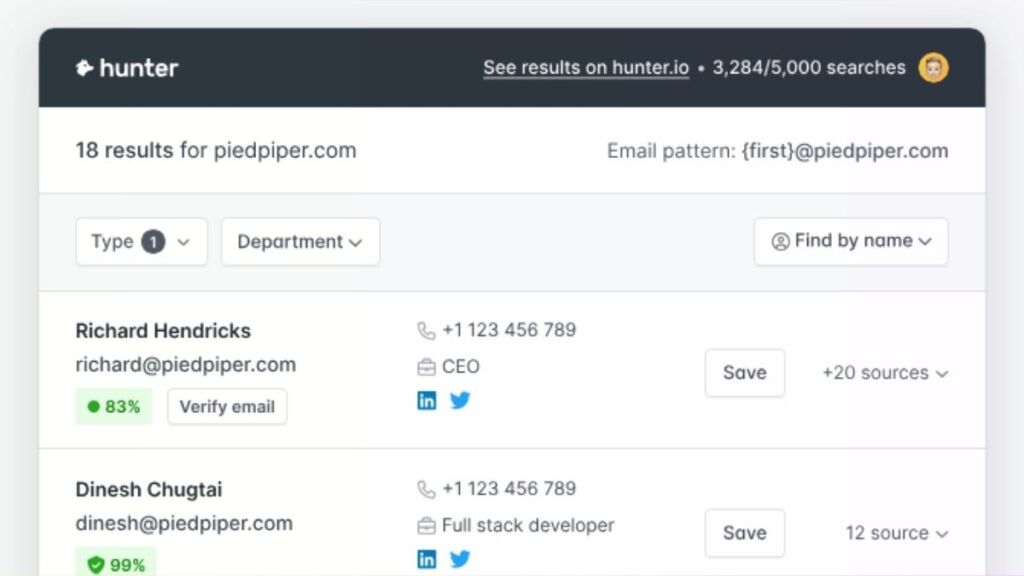1024x576 pixels.
Task: Open Richard Hendricks' LinkedIn profile
Action: (427, 400)
